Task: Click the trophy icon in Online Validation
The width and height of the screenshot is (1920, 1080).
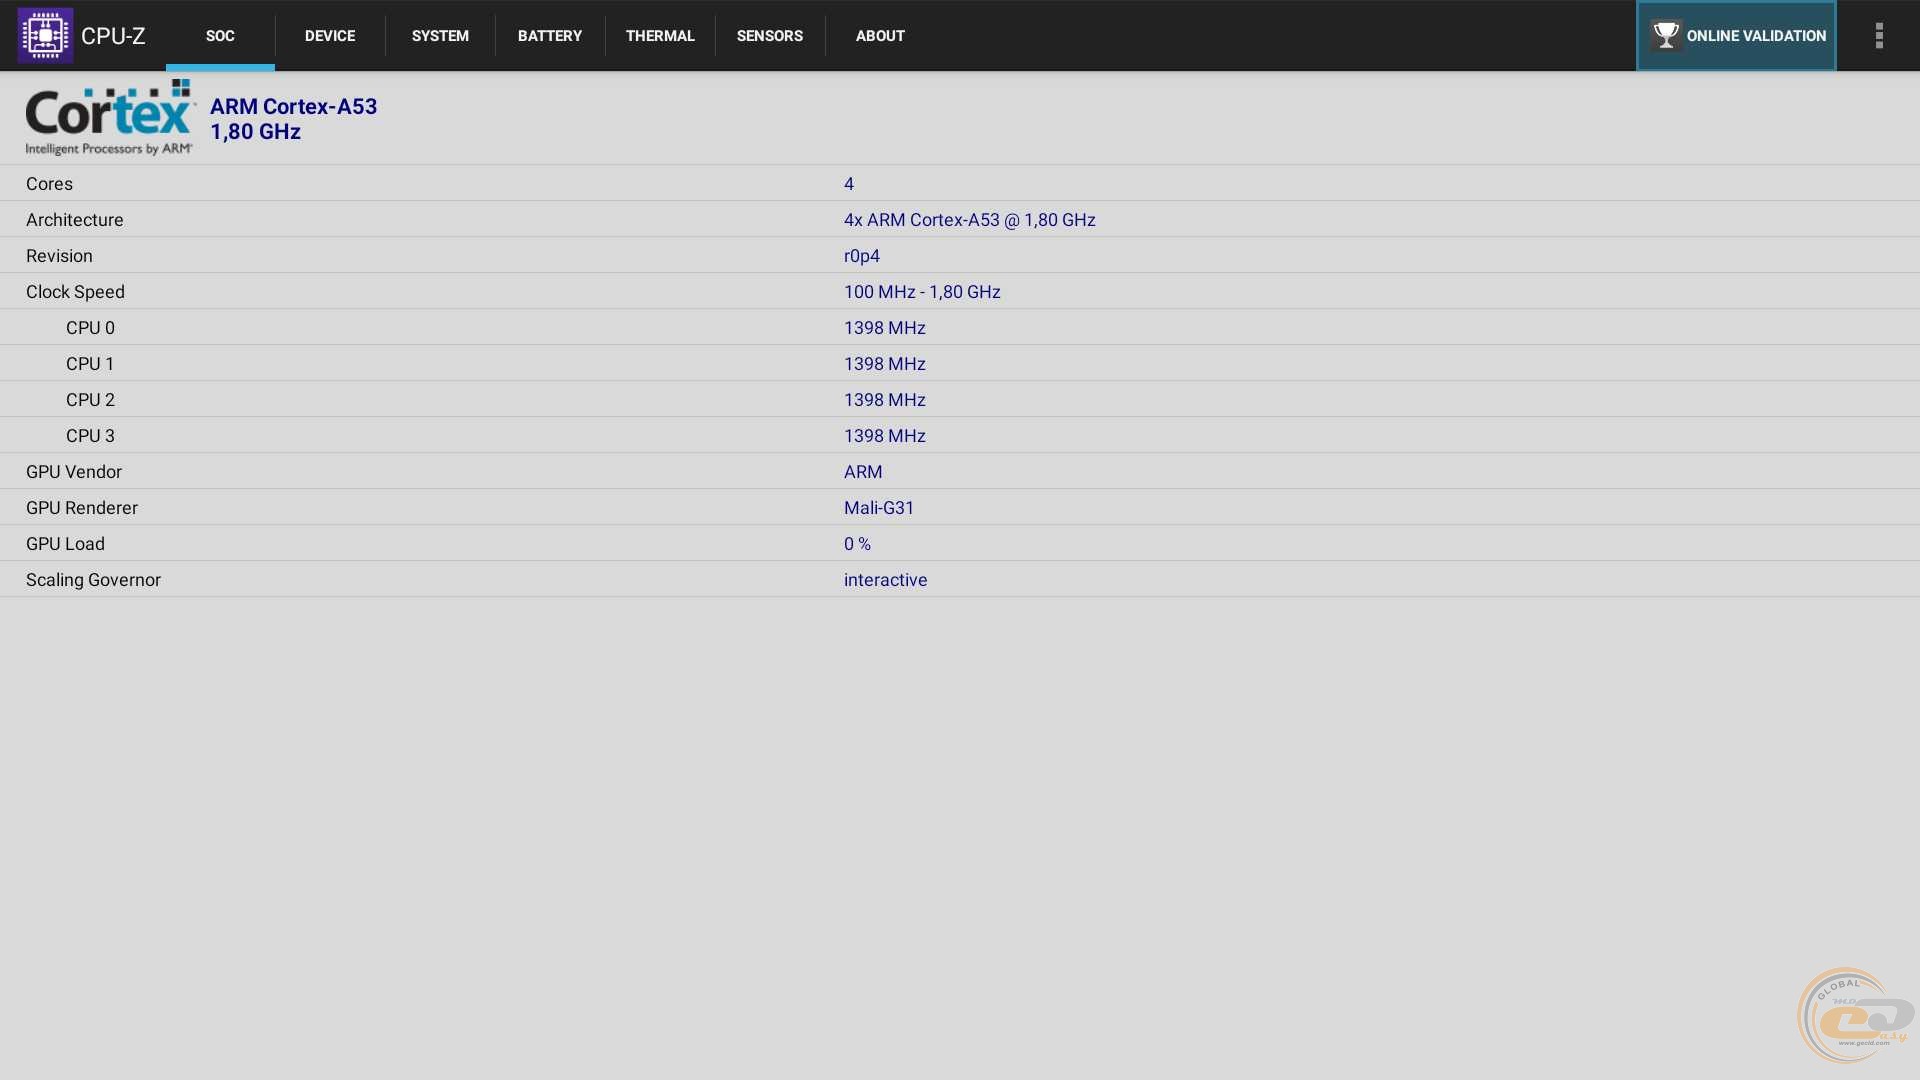Action: [1665, 35]
